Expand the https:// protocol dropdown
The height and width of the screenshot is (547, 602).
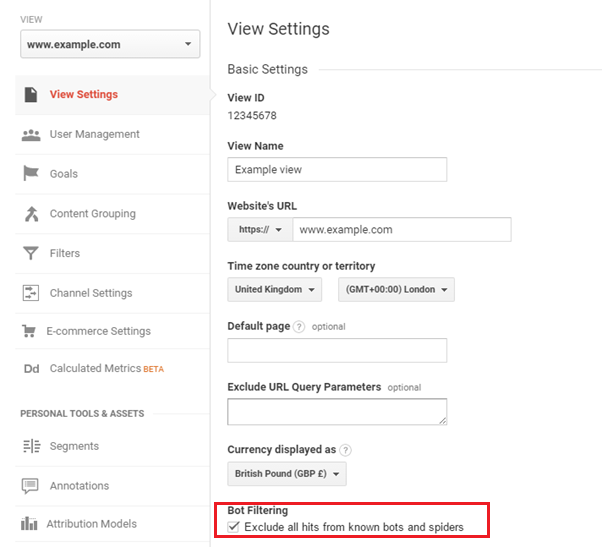click(x=257, y=230)
